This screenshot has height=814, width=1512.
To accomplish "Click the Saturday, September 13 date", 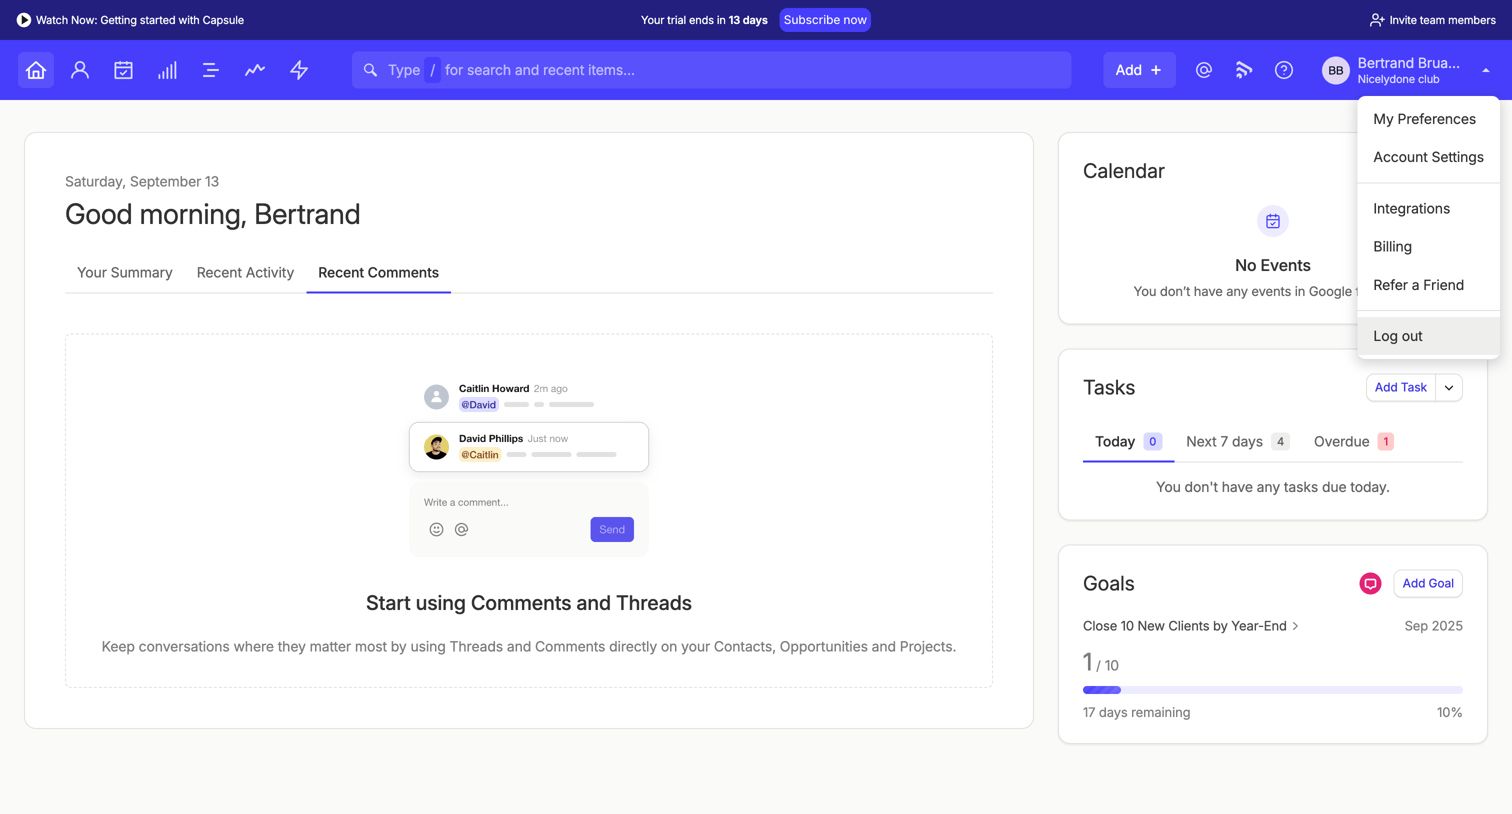I will (x=142, y=182).
